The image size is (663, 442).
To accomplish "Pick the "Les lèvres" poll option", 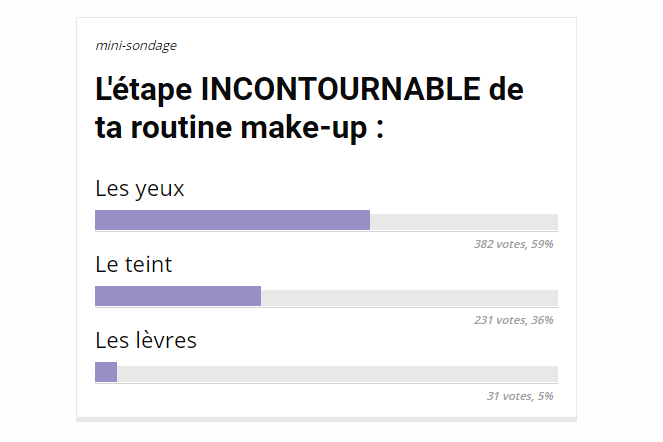I will click(145, 340).
